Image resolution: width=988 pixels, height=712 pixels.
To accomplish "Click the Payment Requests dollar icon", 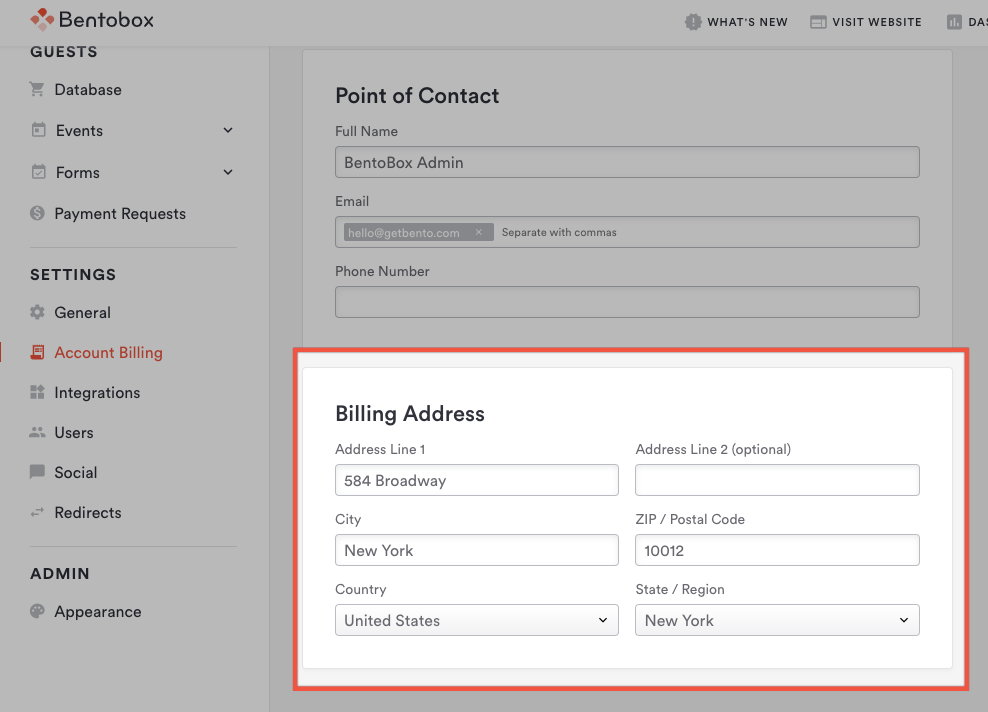I will [37, 213].
